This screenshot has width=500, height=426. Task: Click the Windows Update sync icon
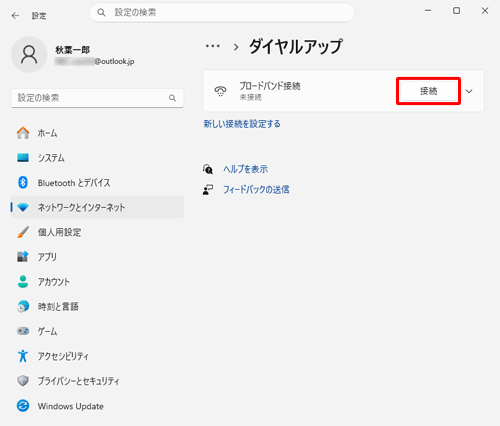(x=23, y=406)
